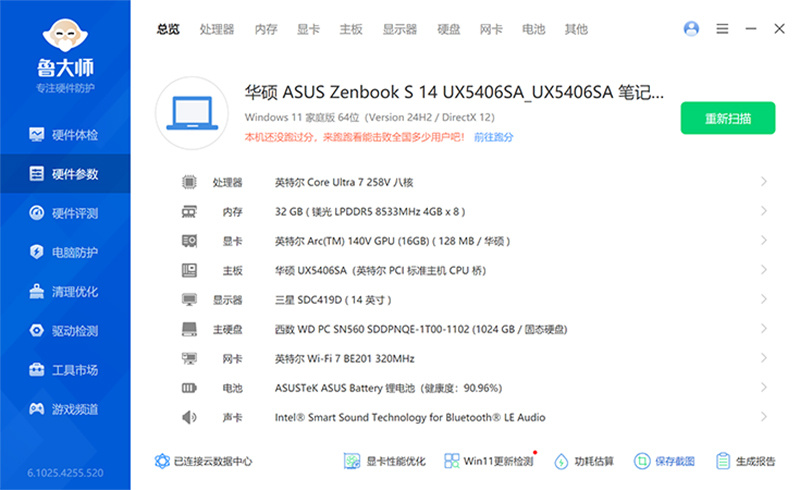Open the user account avatar
Screen dimensions: 800x490
[x=691, y=29]
